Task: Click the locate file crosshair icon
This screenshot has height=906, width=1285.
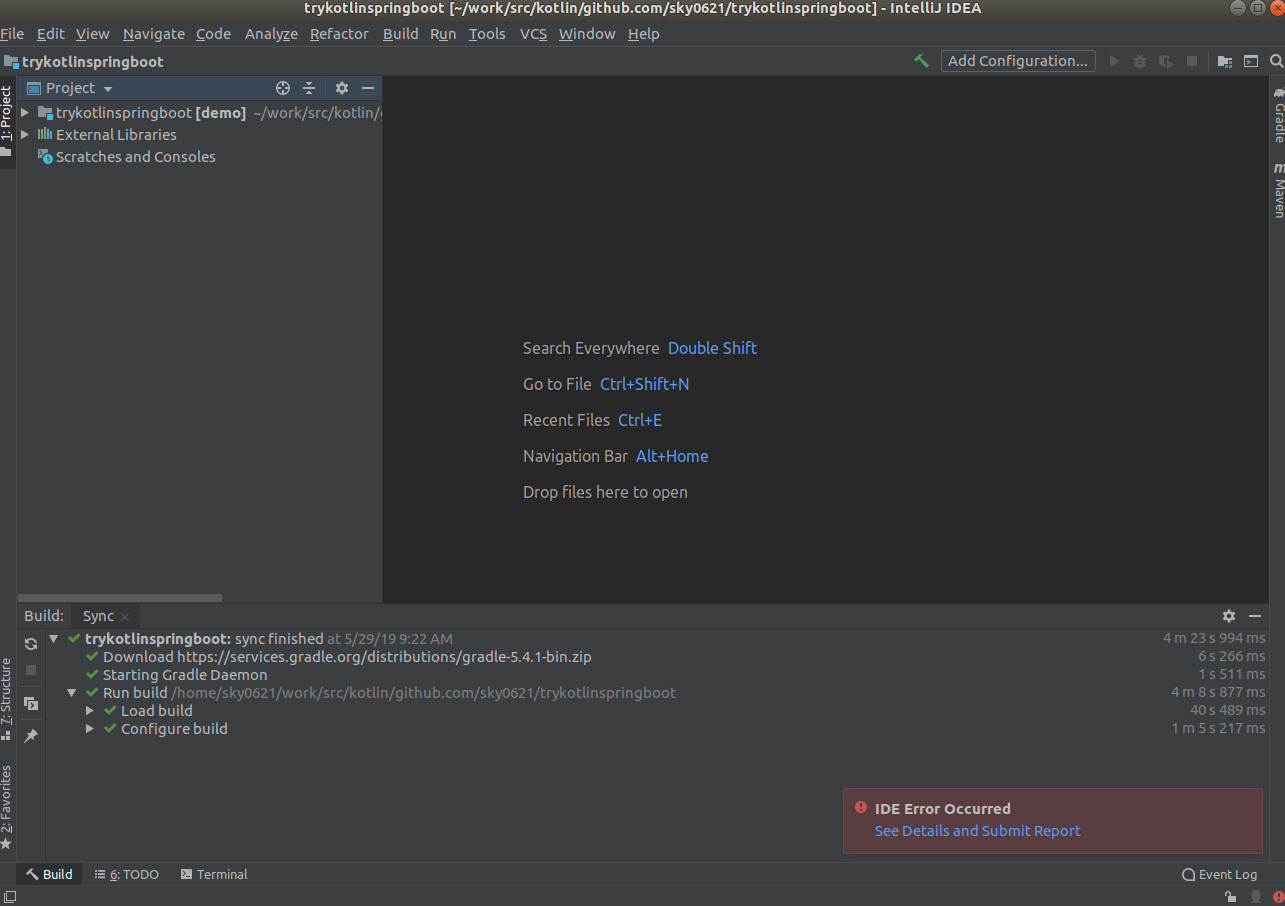Action: tap(282, 88)
